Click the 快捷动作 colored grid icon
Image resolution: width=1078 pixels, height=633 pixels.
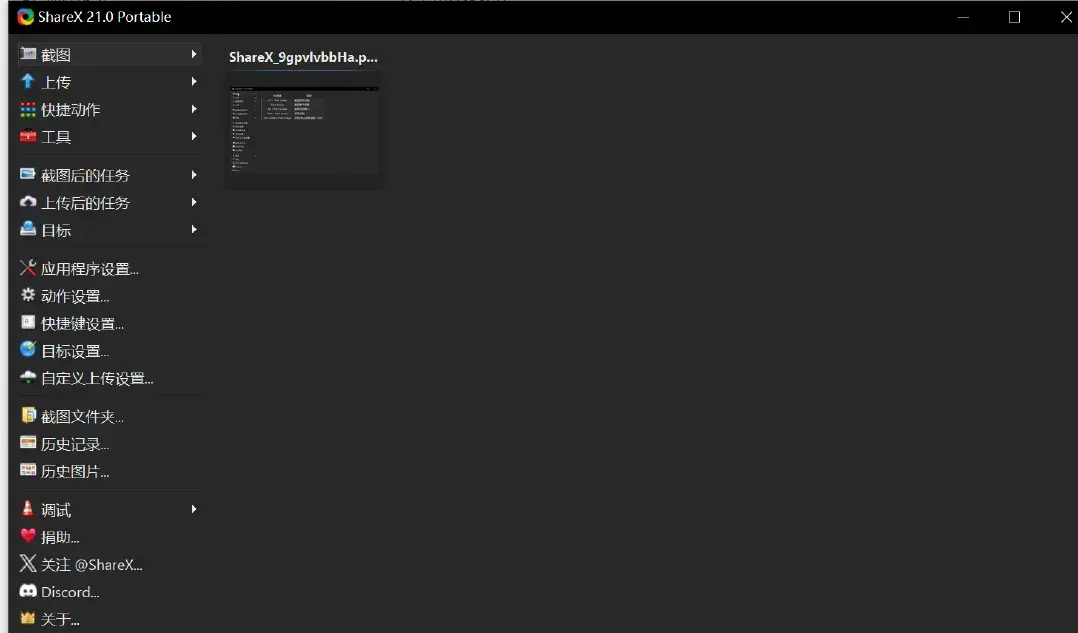click(x=28, y=109)
